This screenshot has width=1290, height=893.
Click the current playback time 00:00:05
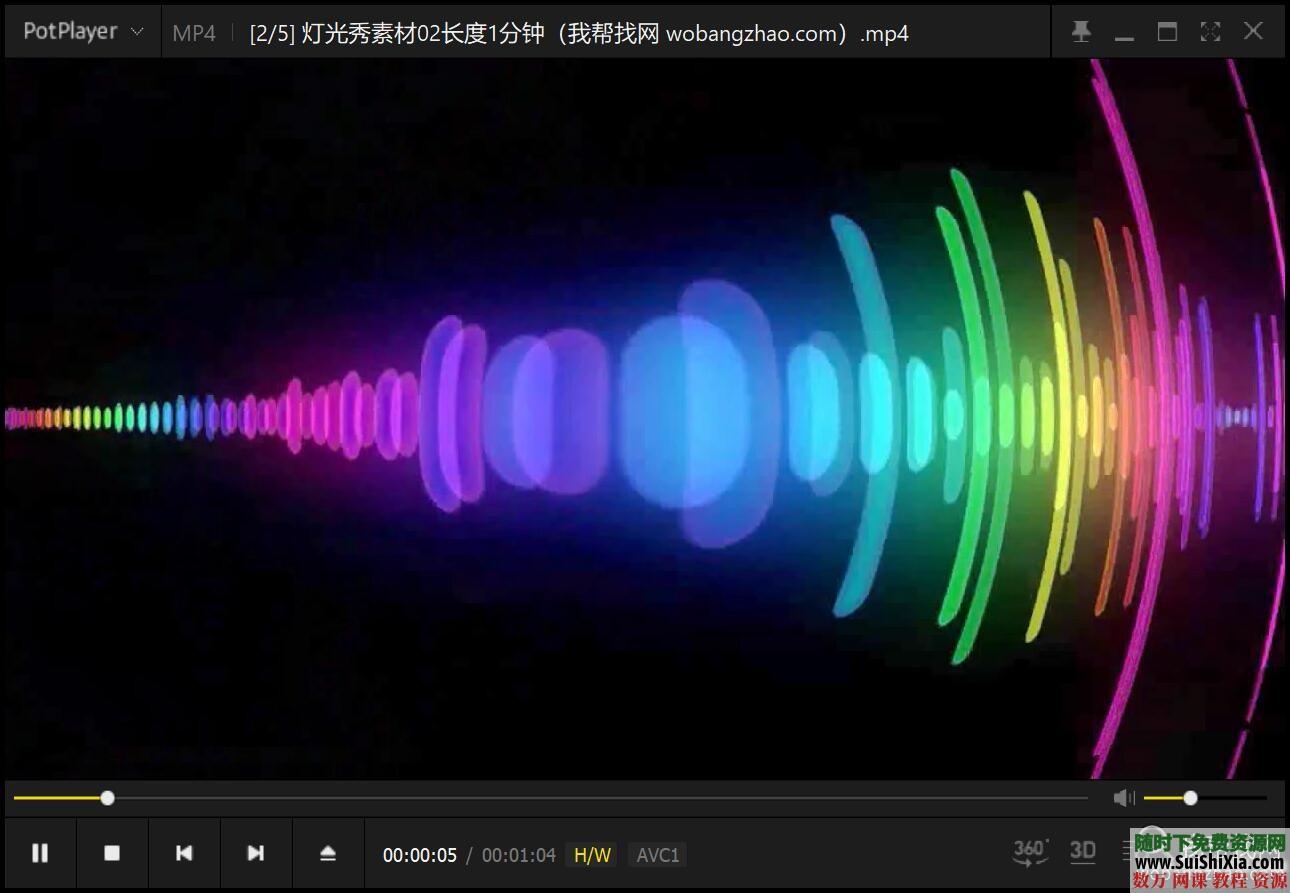pyautogui.click(x=419, y=855)
